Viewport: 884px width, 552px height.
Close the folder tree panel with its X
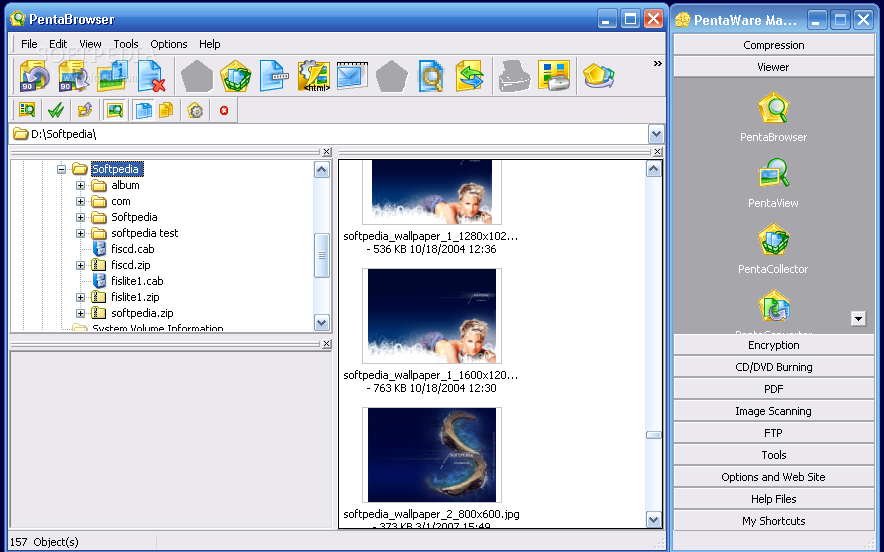click(326, 152)
